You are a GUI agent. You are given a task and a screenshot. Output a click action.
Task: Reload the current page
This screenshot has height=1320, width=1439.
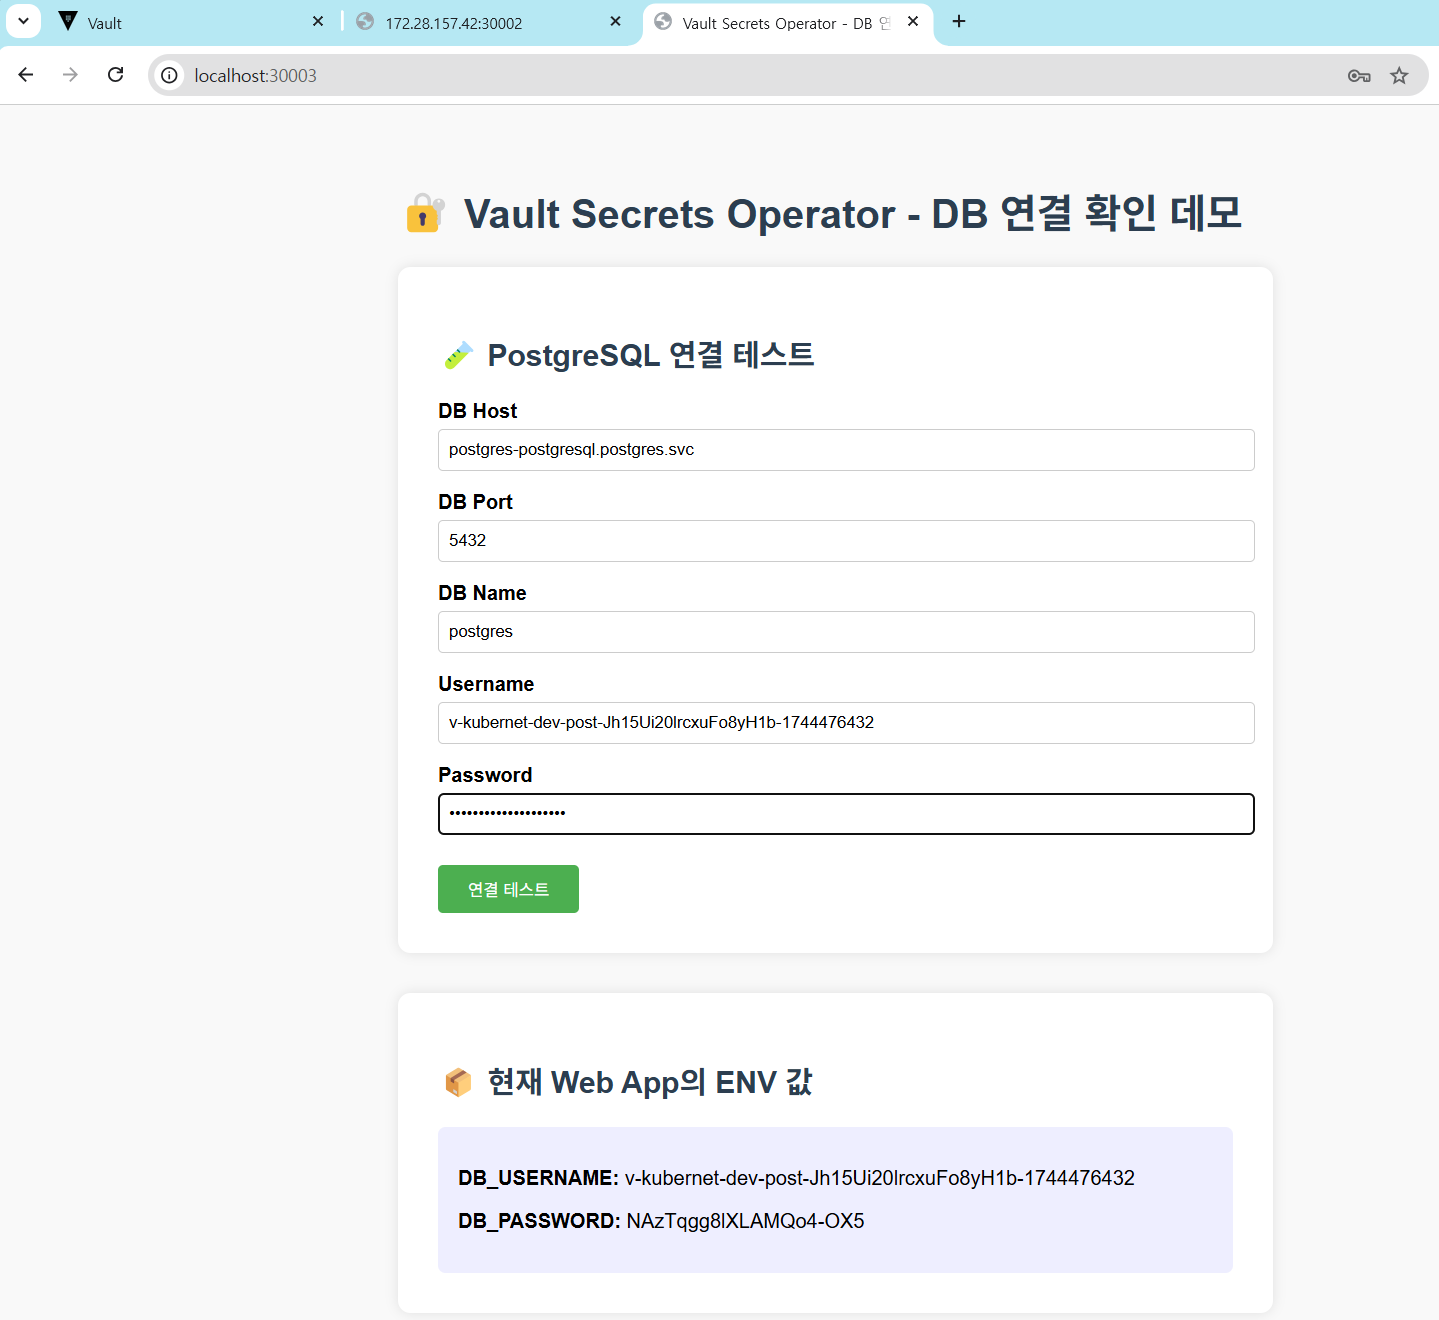(x=116, y=75)
